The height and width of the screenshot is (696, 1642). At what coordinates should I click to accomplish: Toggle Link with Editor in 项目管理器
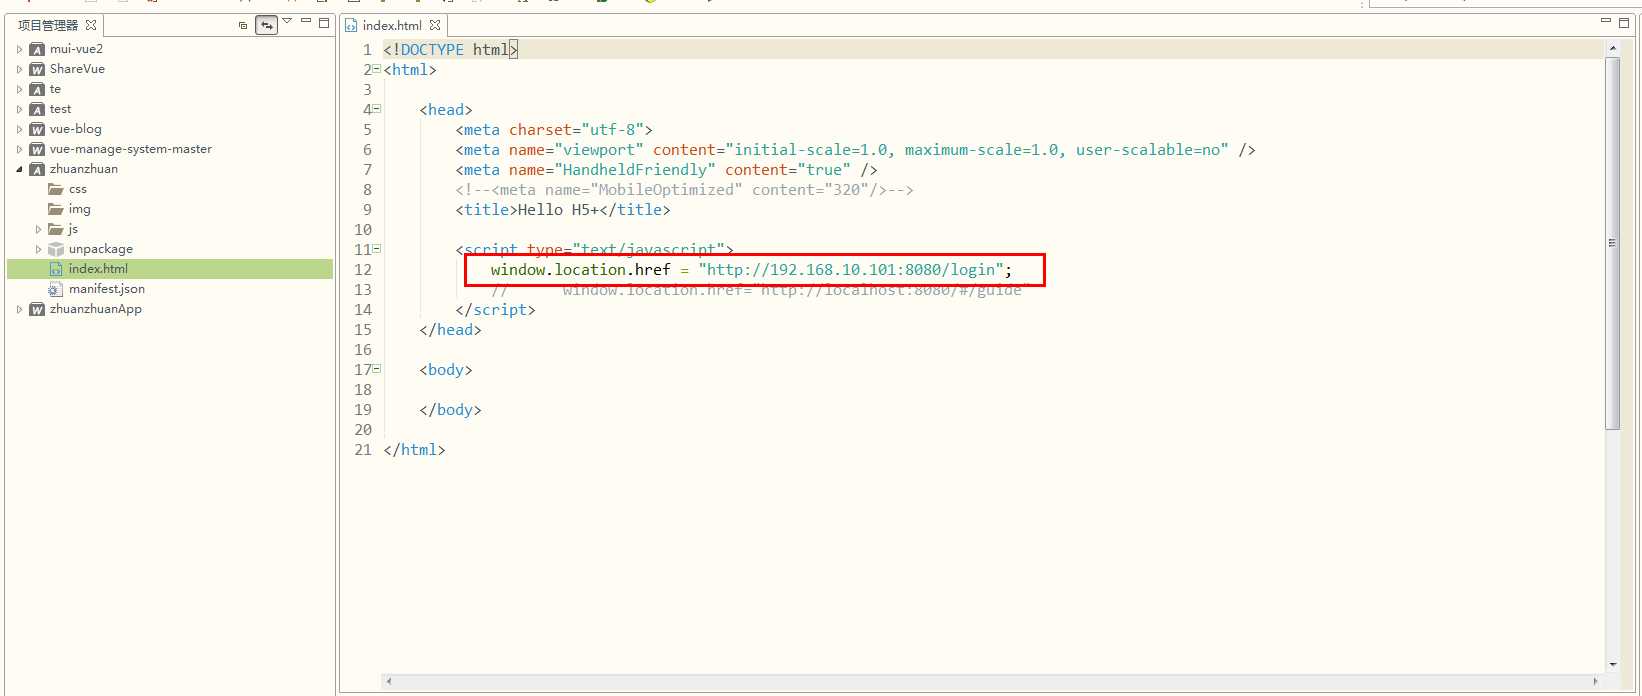[x=266, y=25]
